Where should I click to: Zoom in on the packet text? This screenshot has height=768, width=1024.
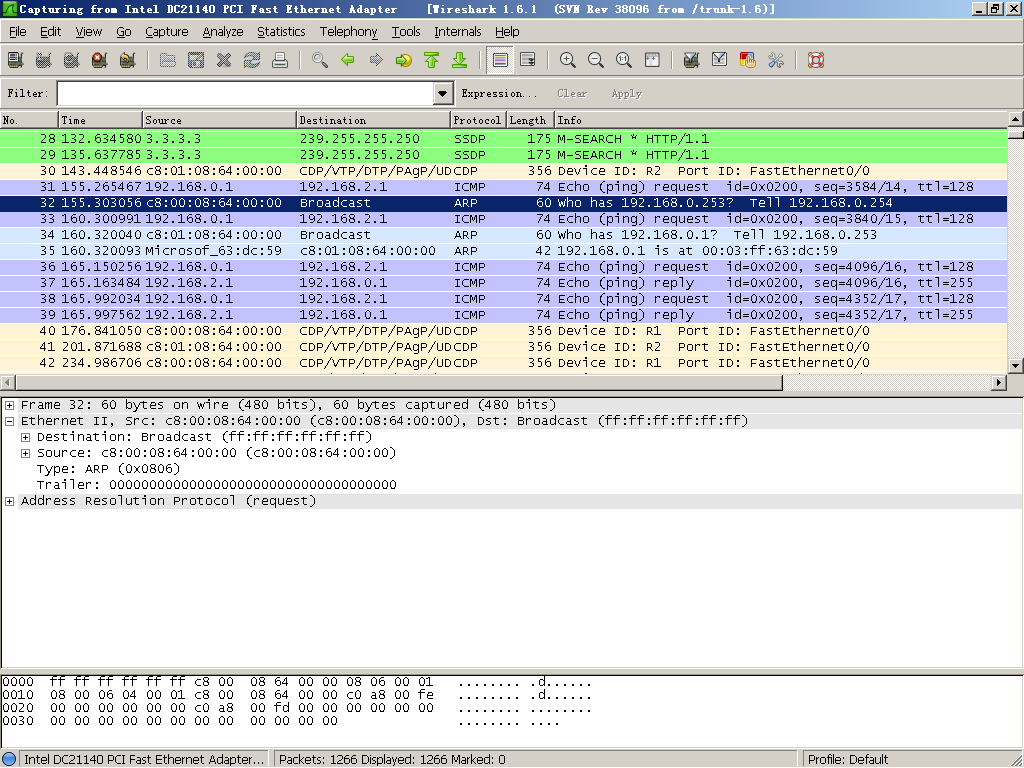(568, 60)
